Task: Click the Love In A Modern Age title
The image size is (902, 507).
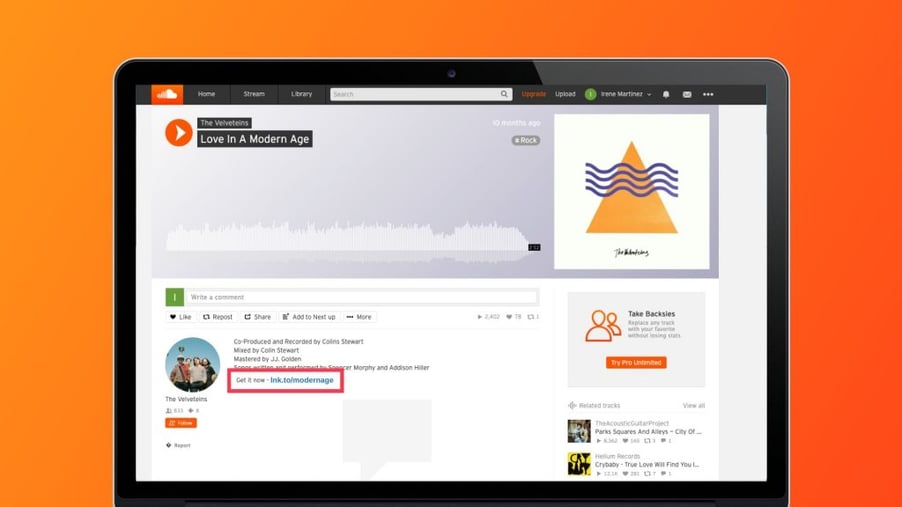Action: point(255,139)
